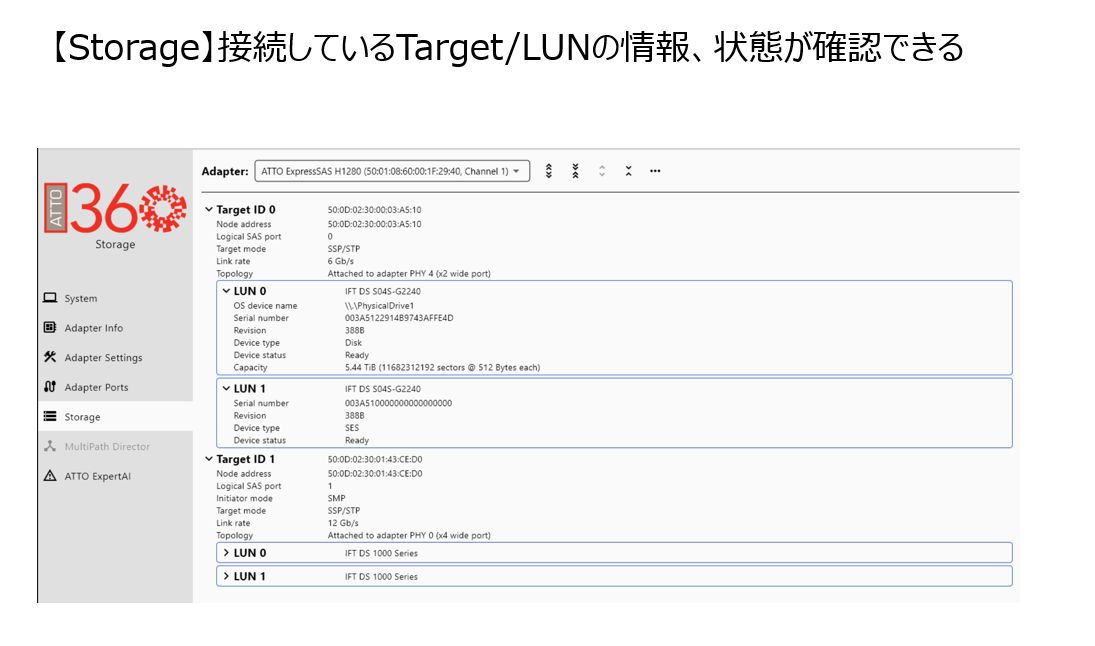Image resolution: width=1095 pixels, height=646 pixels.
Task: Click the collapse all double-chevron toolbar icon
Action: [575, 171]
